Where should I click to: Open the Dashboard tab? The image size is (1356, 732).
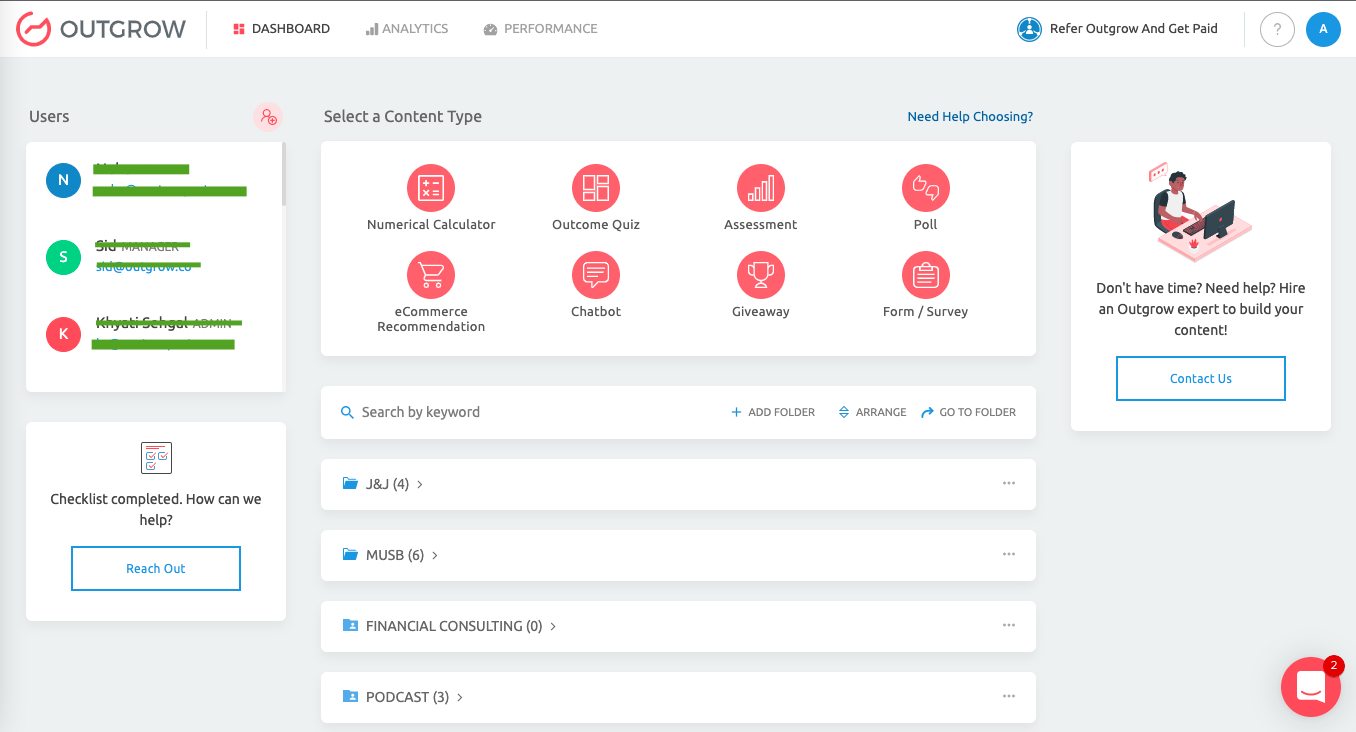281,29
